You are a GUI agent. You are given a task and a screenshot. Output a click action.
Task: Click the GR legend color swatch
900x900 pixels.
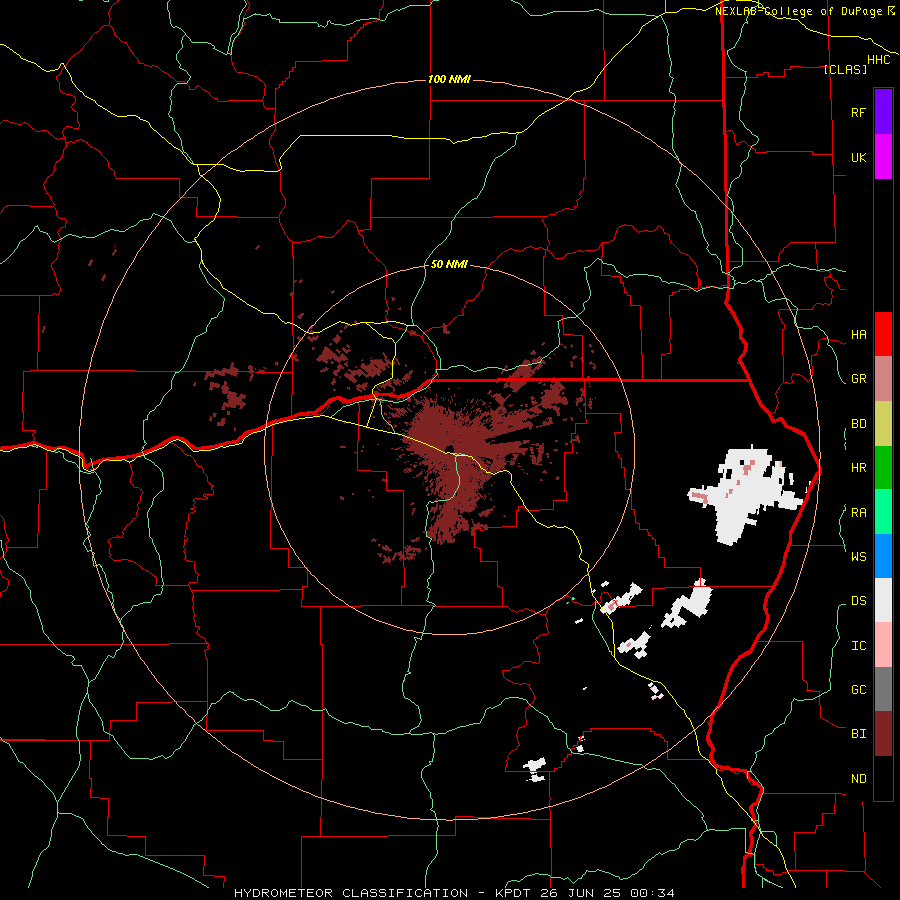click(883, 379)
